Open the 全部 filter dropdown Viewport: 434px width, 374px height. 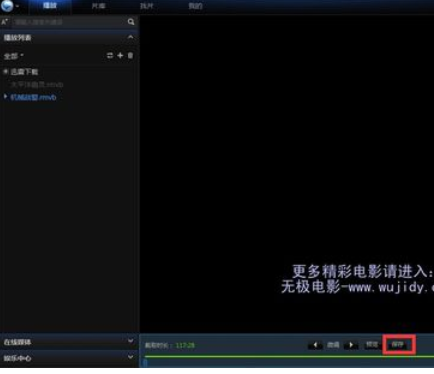pyautogui.click(x=13, y=56)
